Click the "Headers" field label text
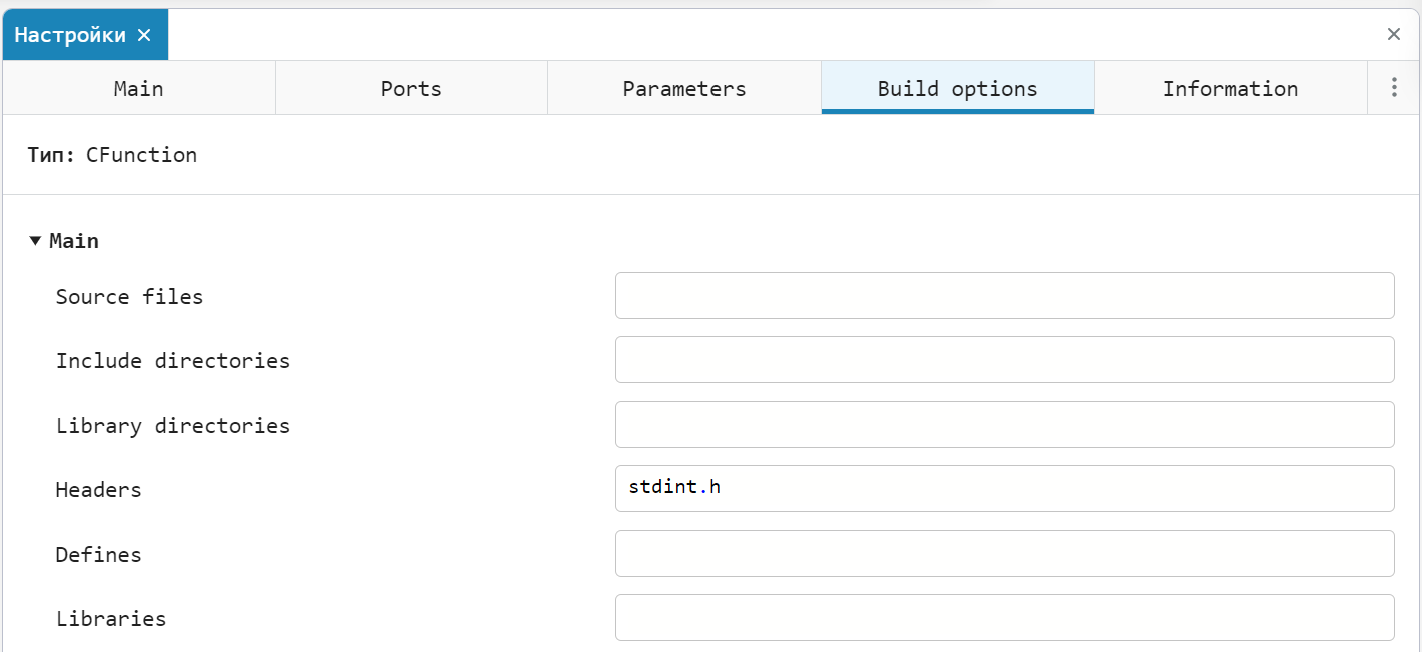Image resolution: width=1422 pixels, height=652 pixels. tap(98, 490)
